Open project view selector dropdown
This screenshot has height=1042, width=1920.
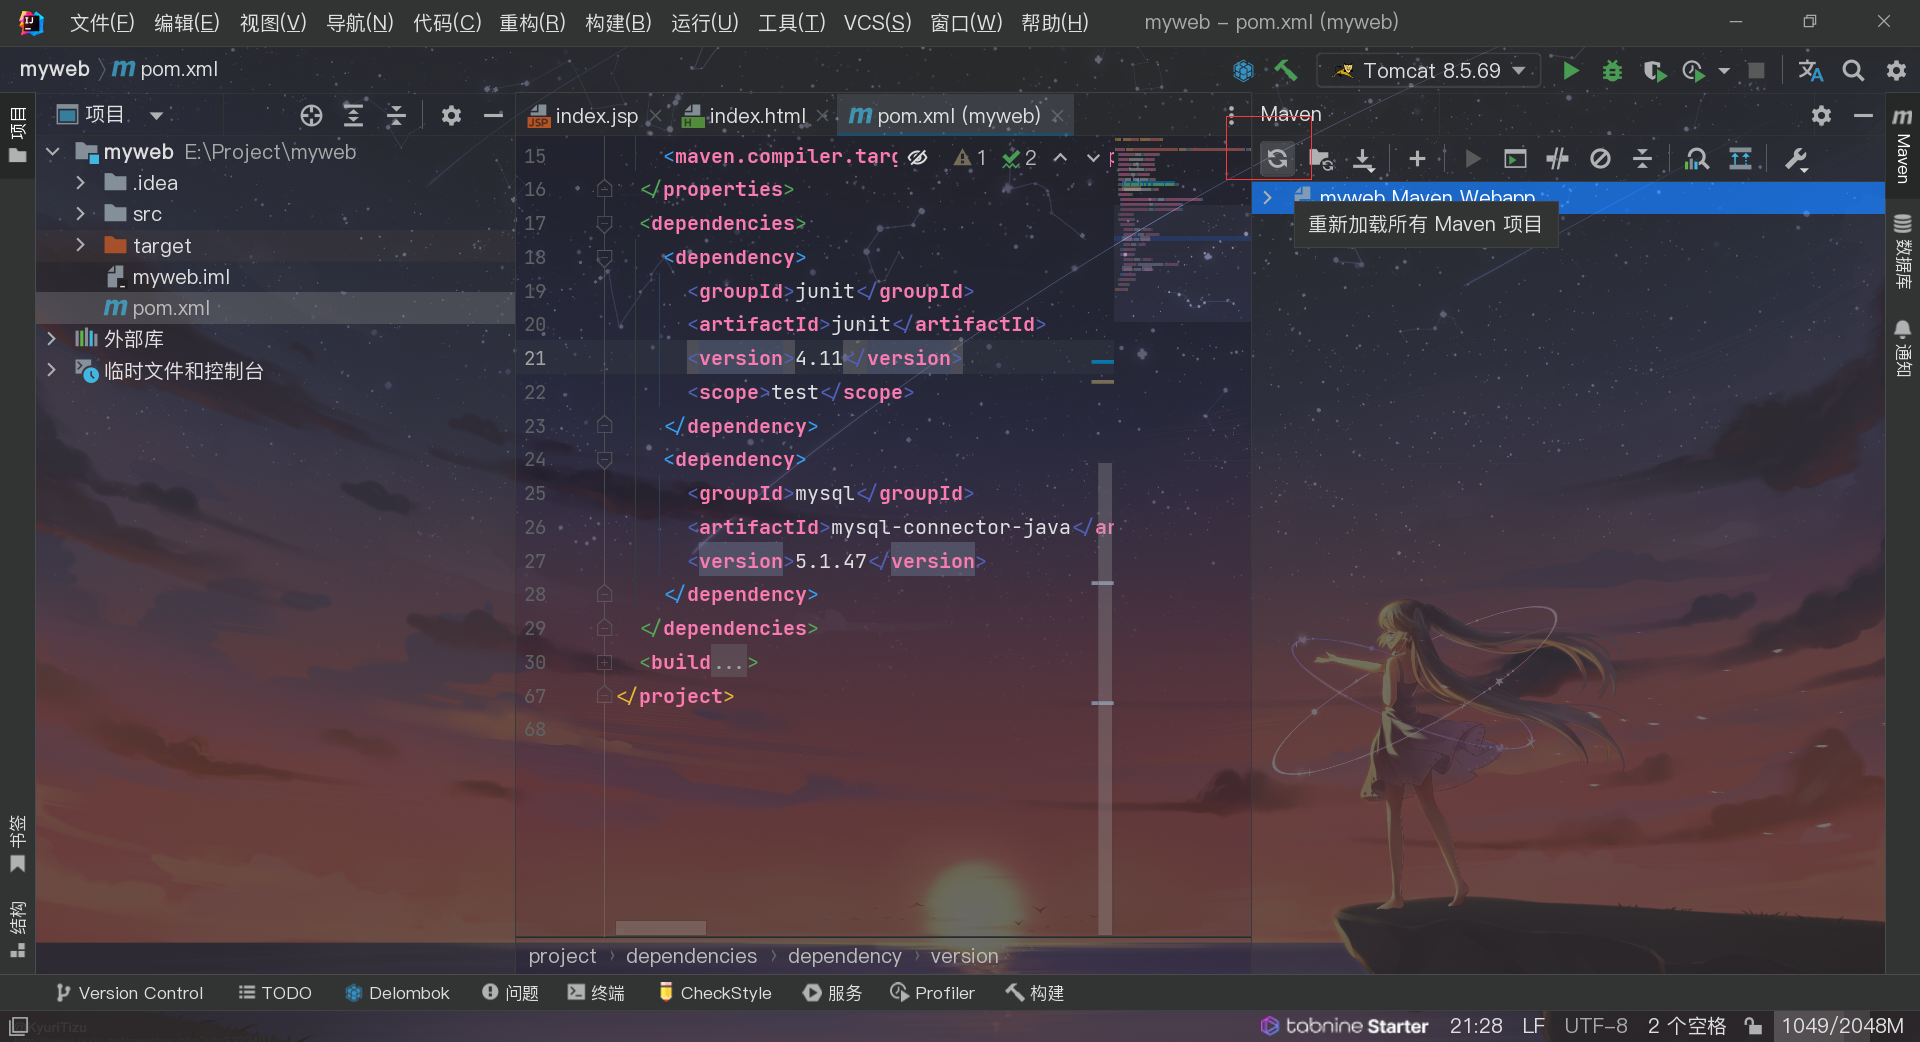click(x=156, y=115)
